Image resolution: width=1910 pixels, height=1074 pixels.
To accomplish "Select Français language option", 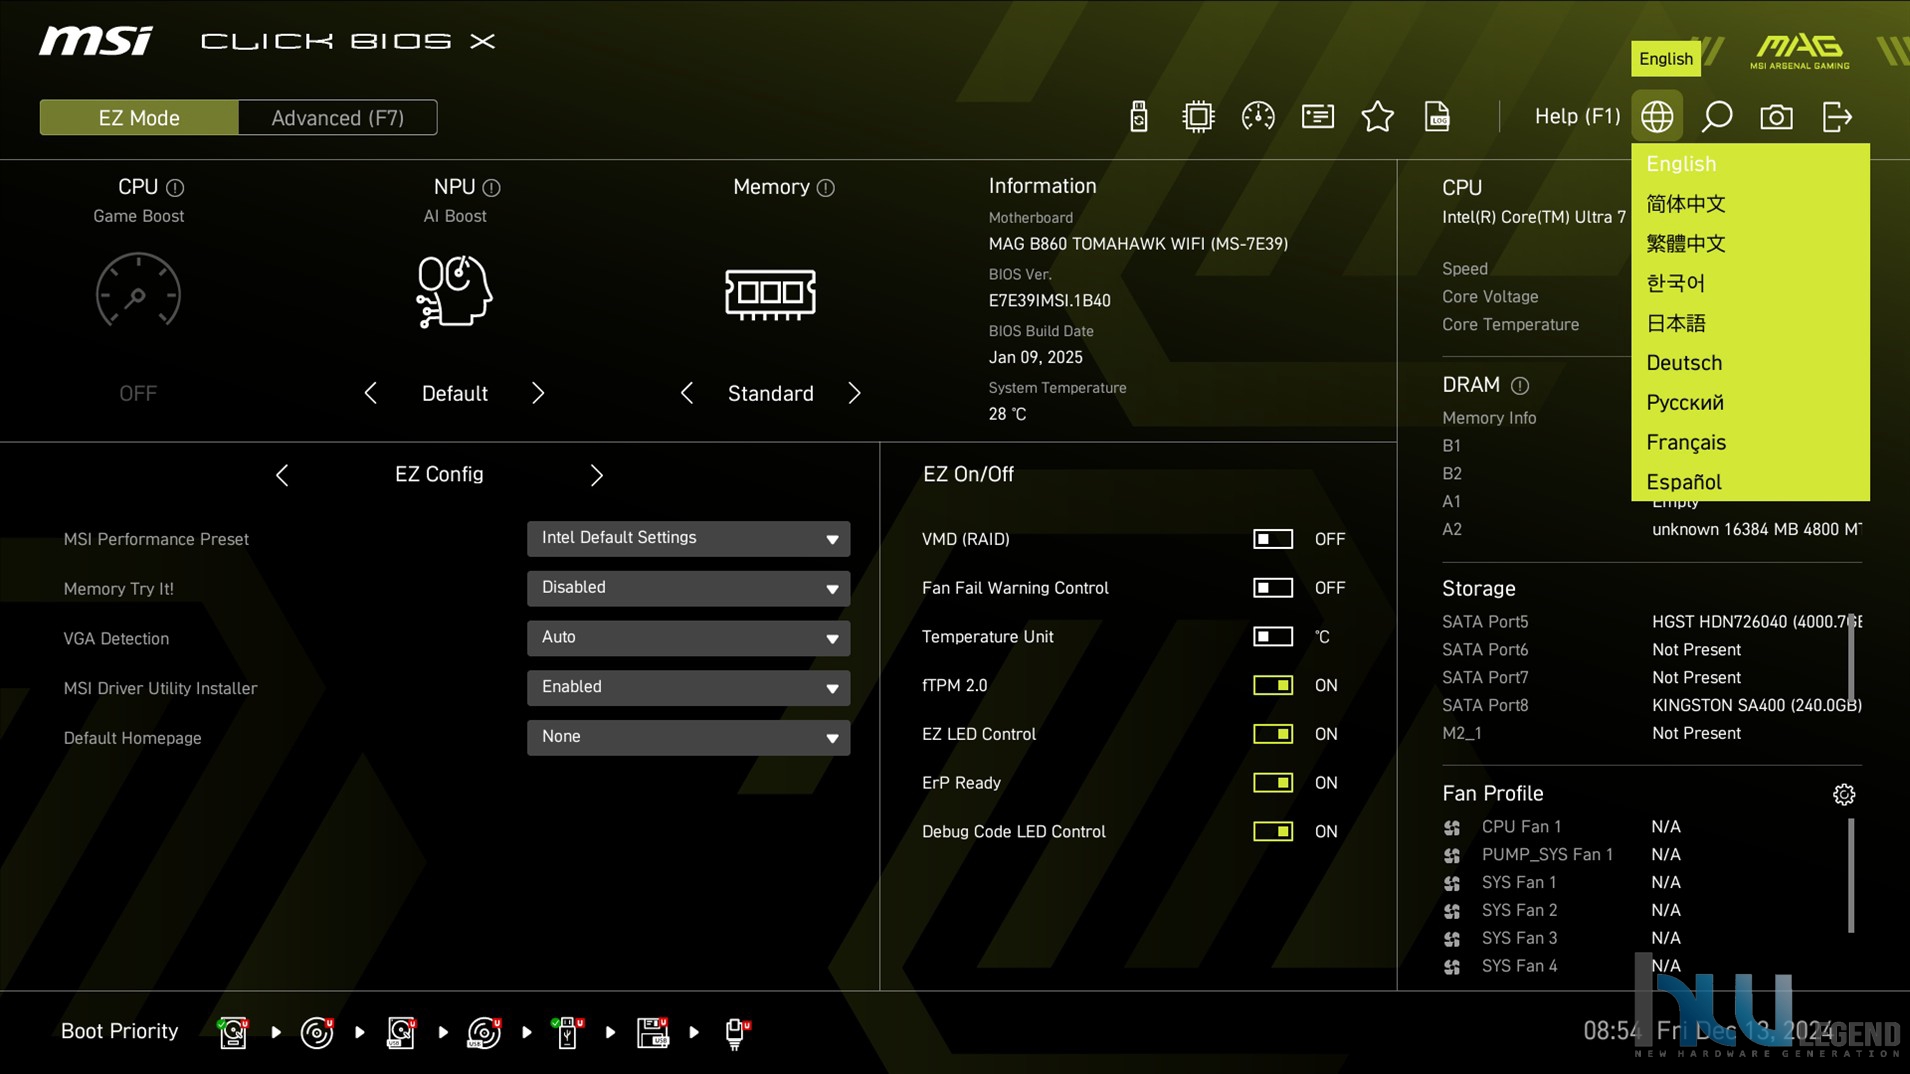I will click(x=1750, y=442).
